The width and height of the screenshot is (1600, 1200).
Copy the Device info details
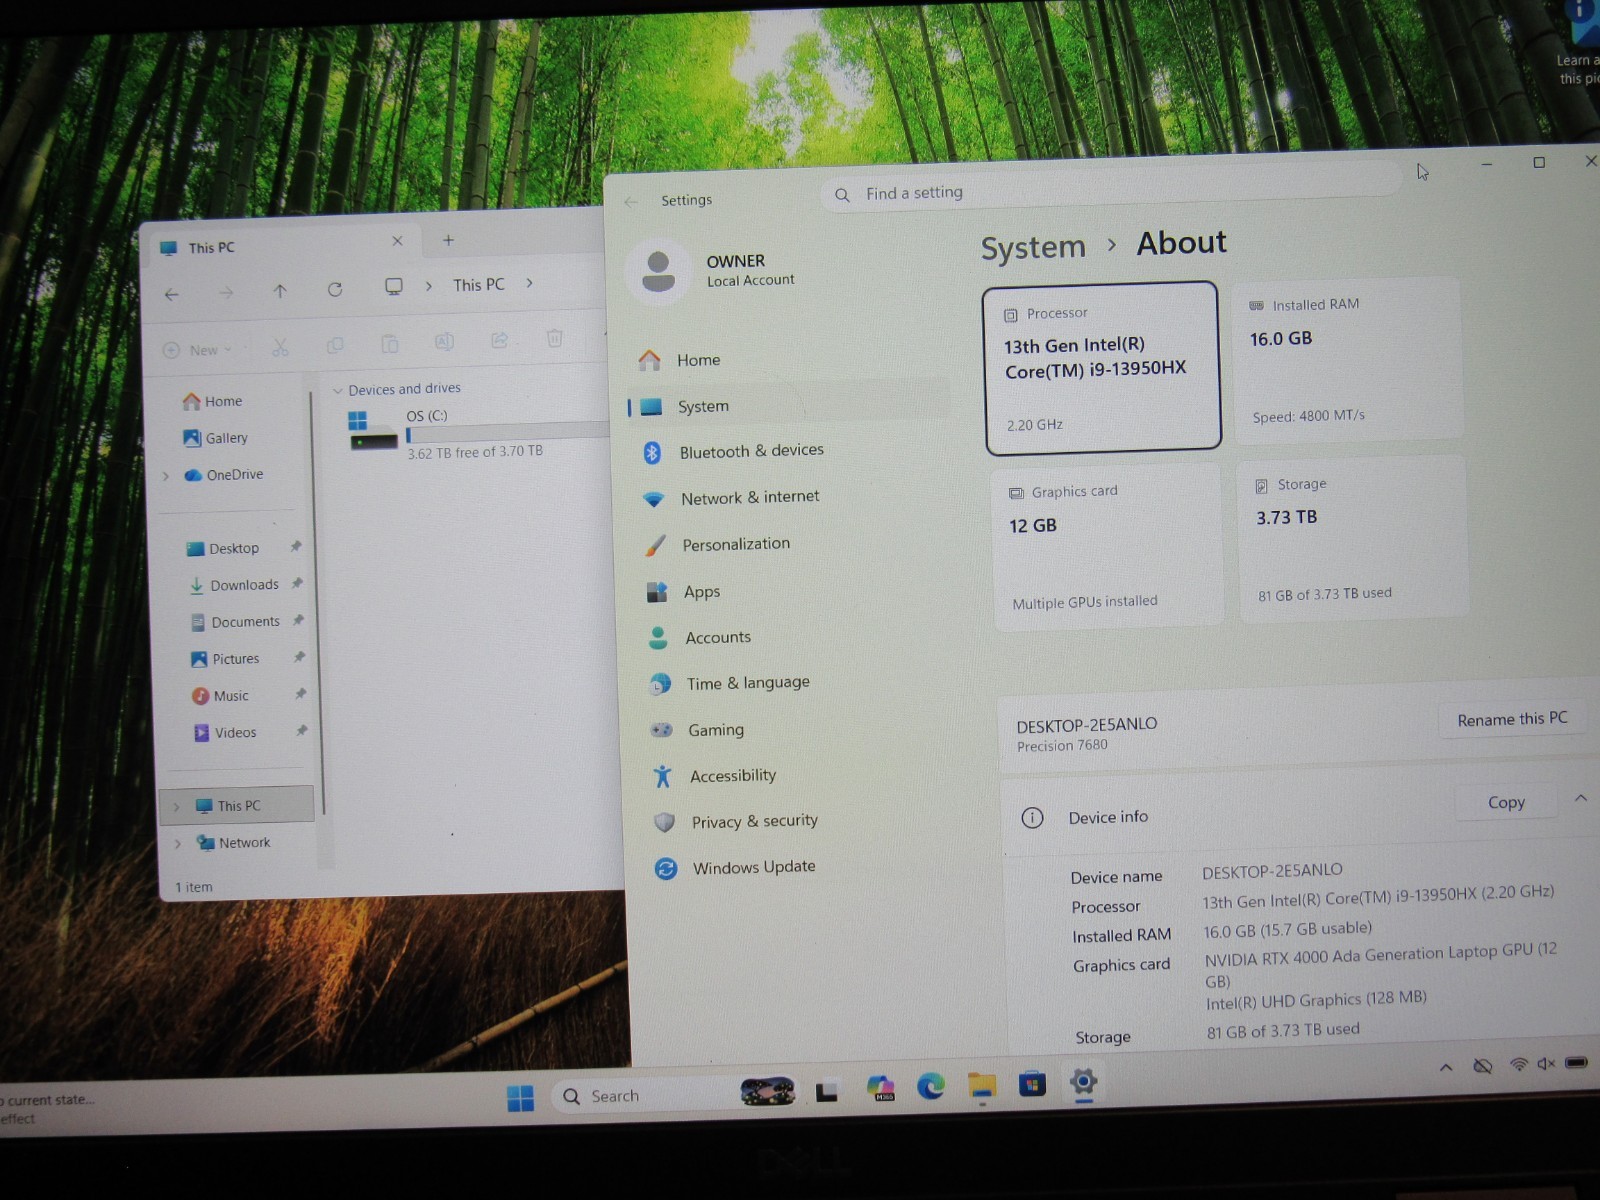tap(1506, 802)
